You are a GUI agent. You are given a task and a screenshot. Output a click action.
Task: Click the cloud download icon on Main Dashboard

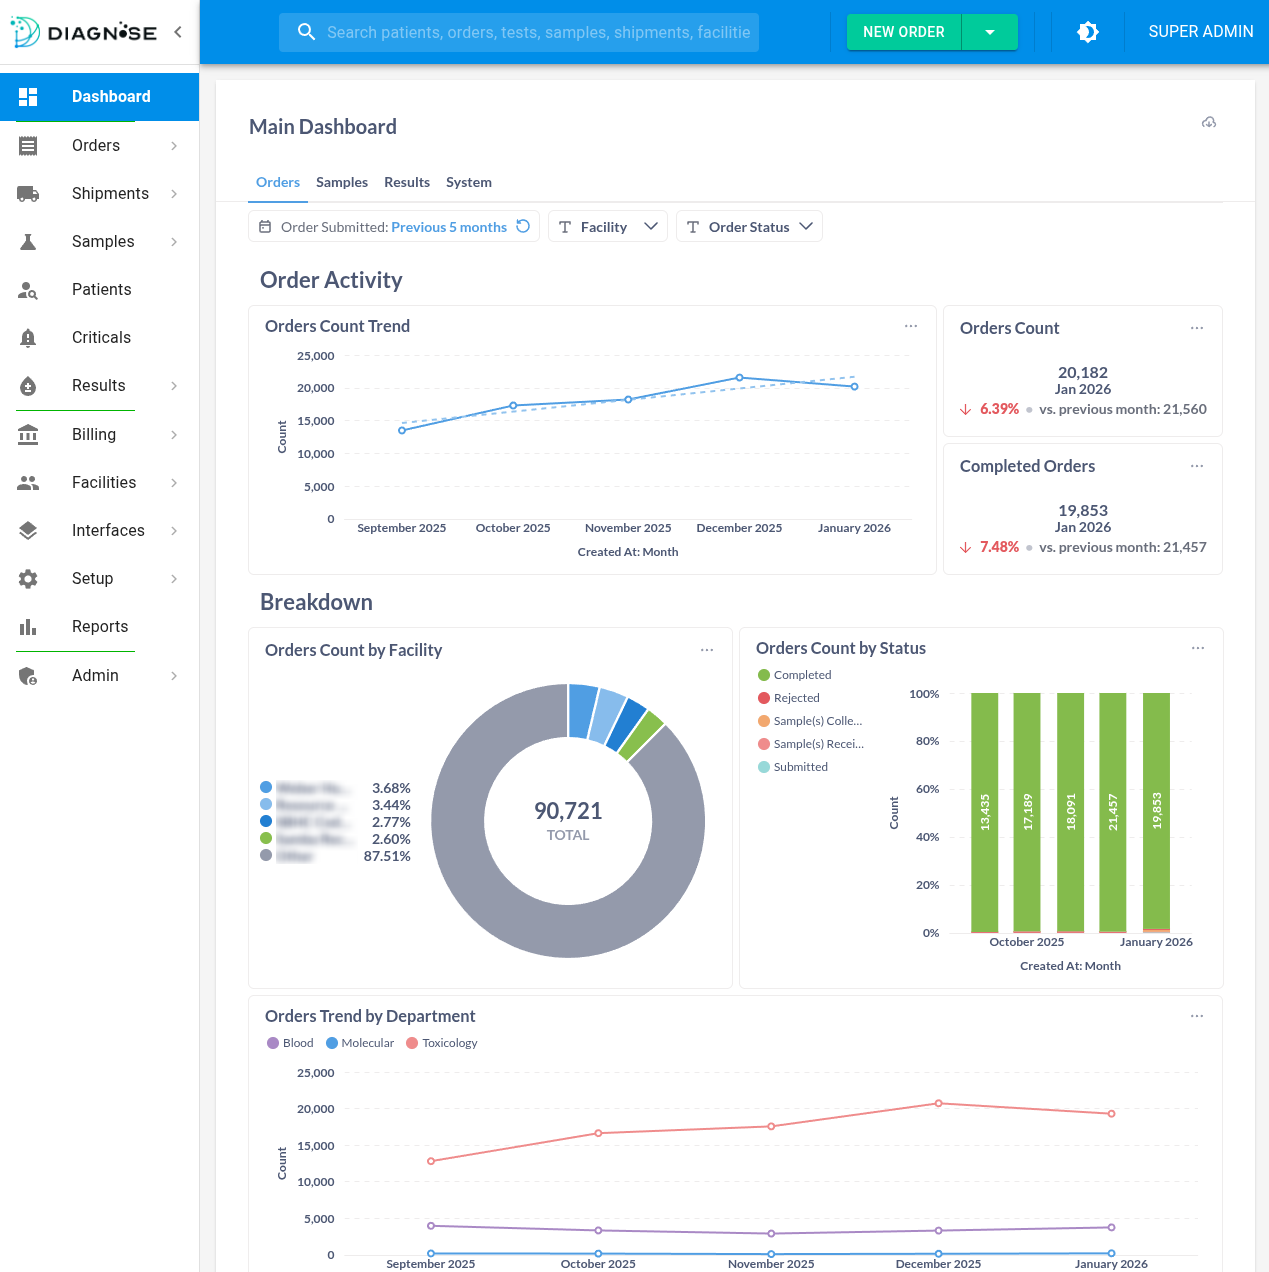1209,121
